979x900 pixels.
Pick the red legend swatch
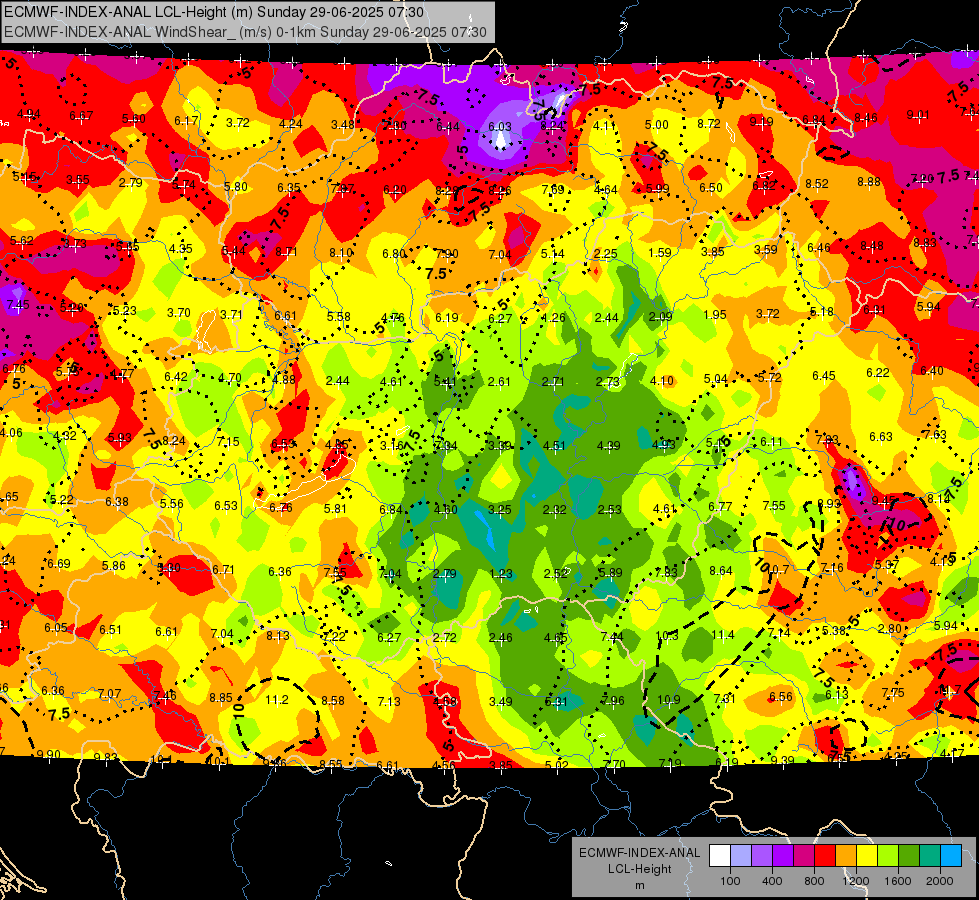point(825,856)
